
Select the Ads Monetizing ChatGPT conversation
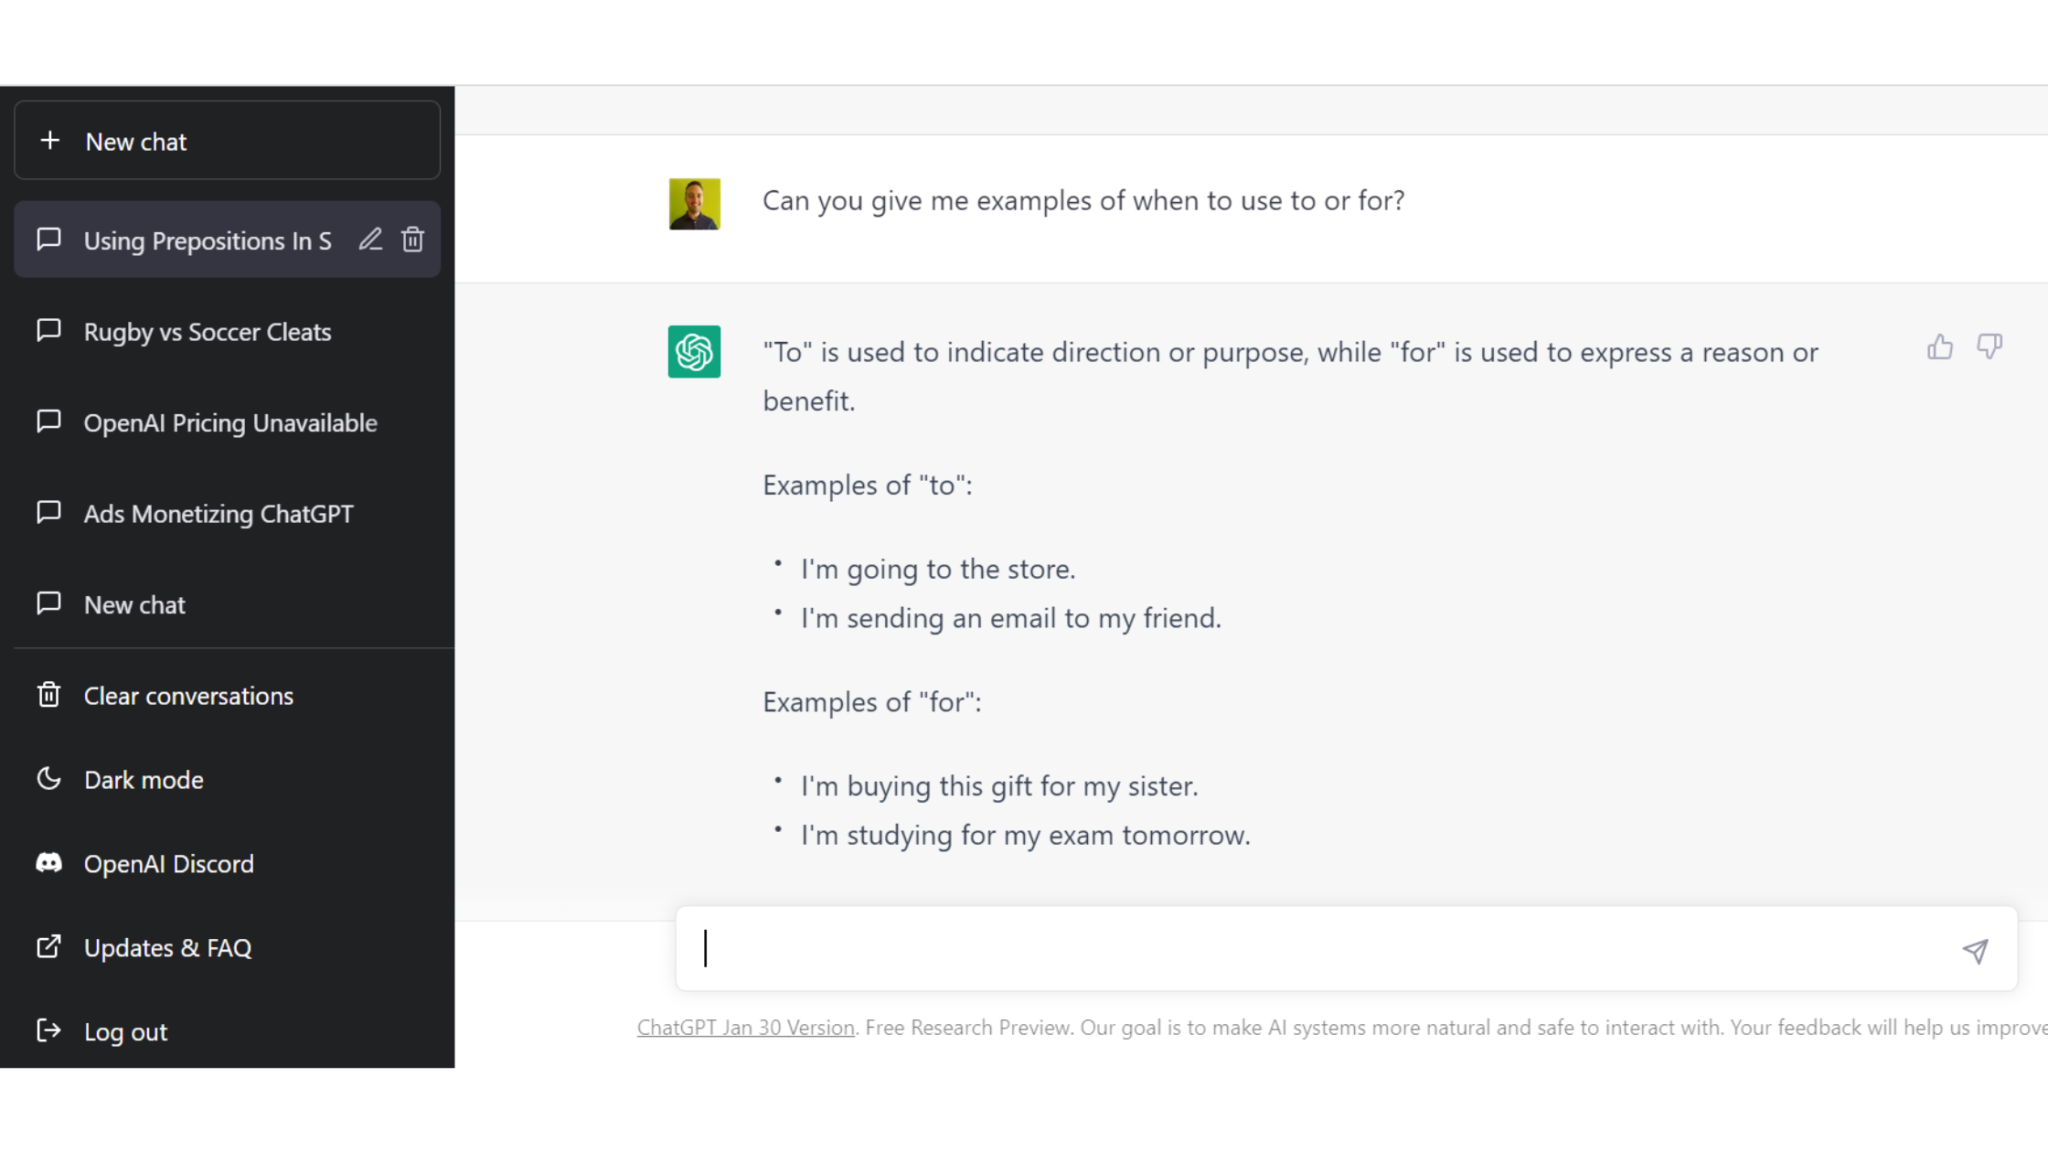[218, 514]
